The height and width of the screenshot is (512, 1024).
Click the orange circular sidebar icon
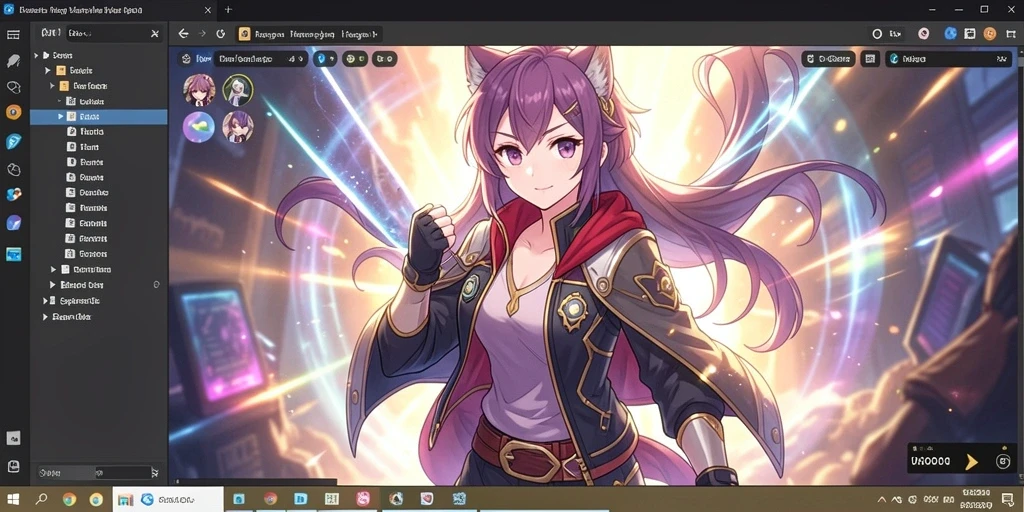click(x=13, y=112)
